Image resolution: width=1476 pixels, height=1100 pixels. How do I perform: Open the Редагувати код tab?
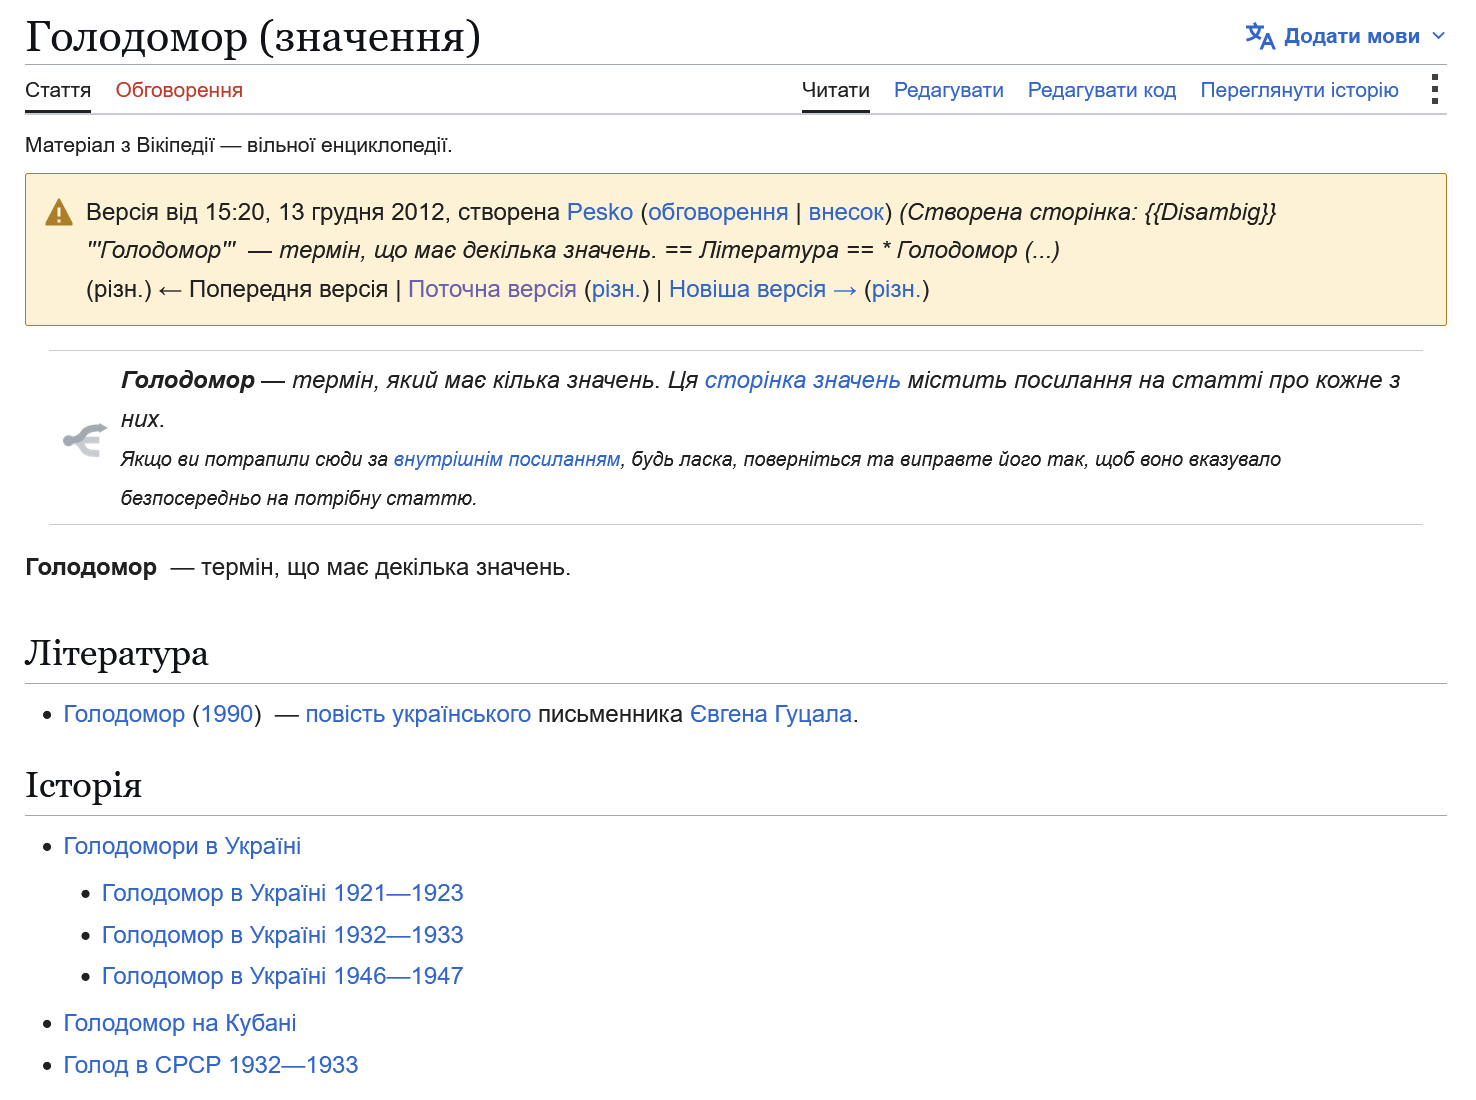(1102, 90)
